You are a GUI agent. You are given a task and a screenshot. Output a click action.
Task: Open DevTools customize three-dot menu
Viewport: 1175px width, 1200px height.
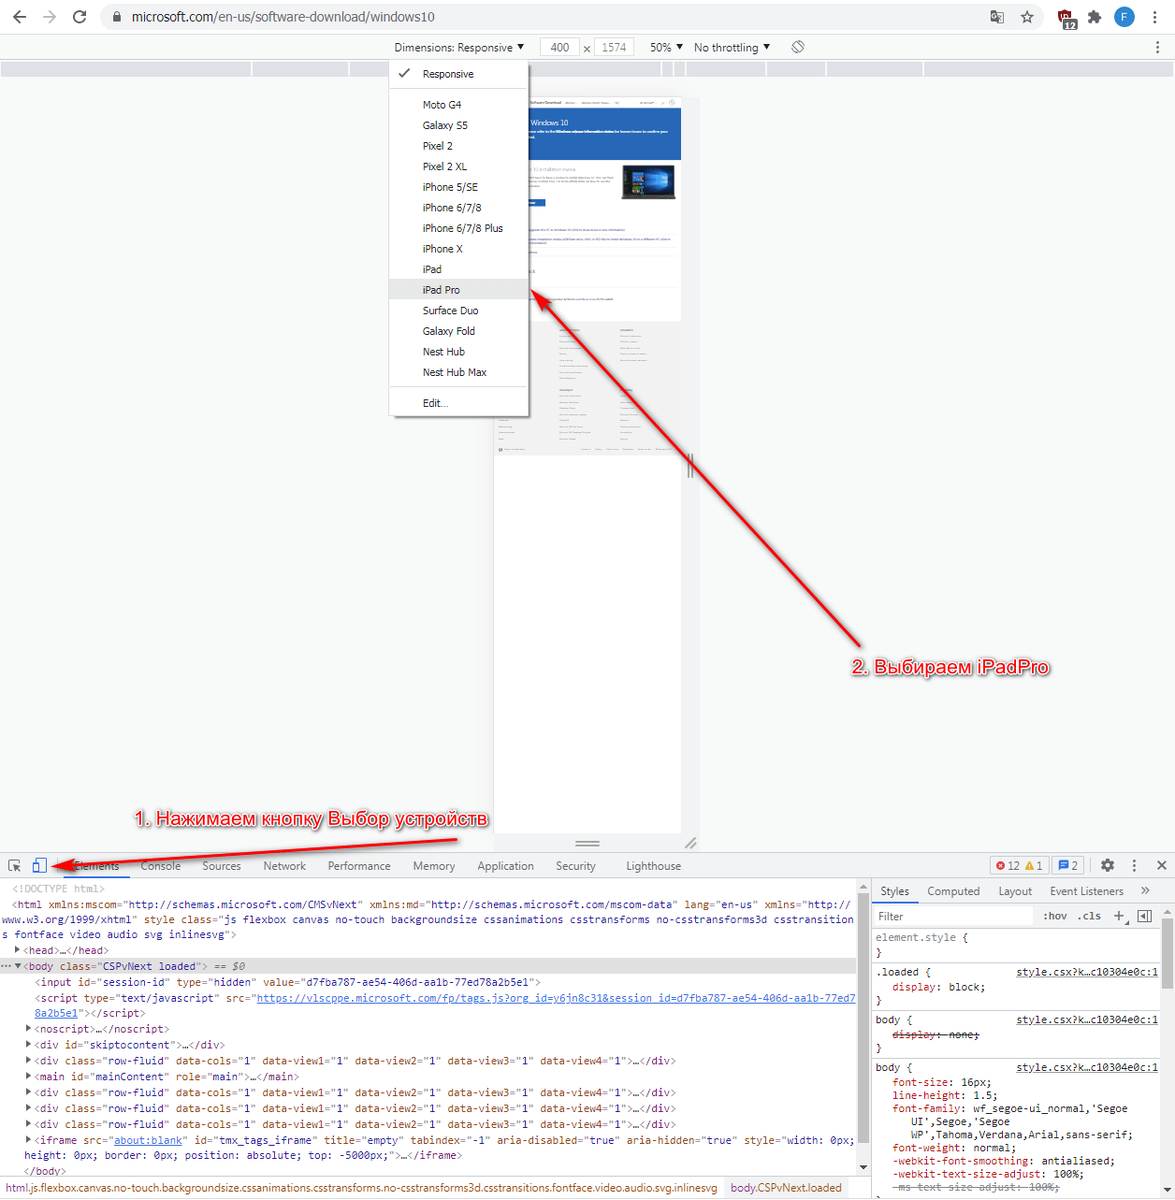click(1134, 866)
